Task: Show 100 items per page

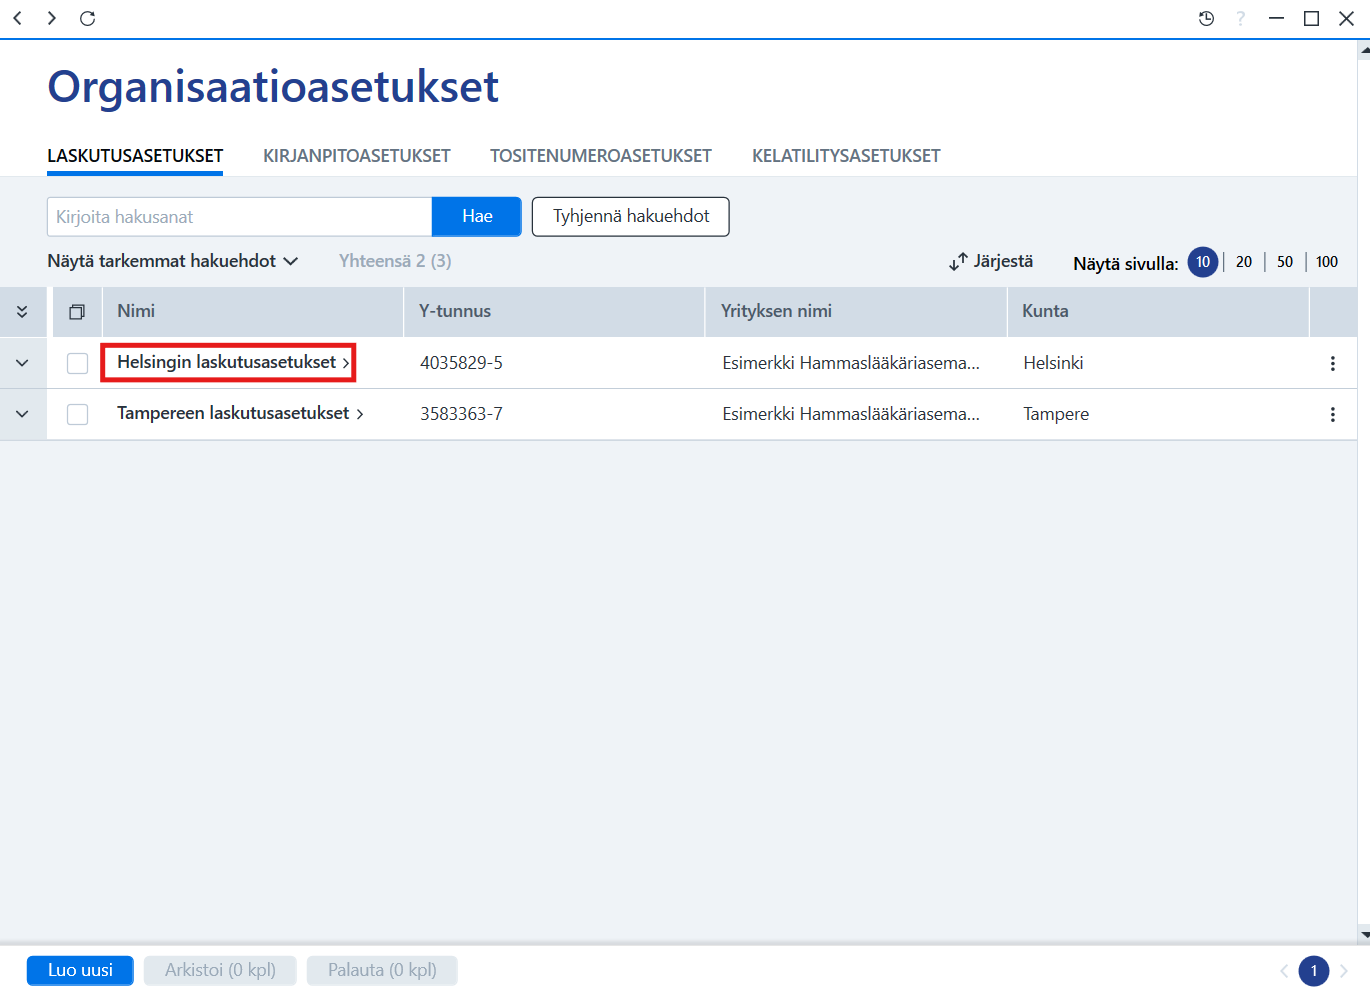Action: click(x=1327, y=262)
